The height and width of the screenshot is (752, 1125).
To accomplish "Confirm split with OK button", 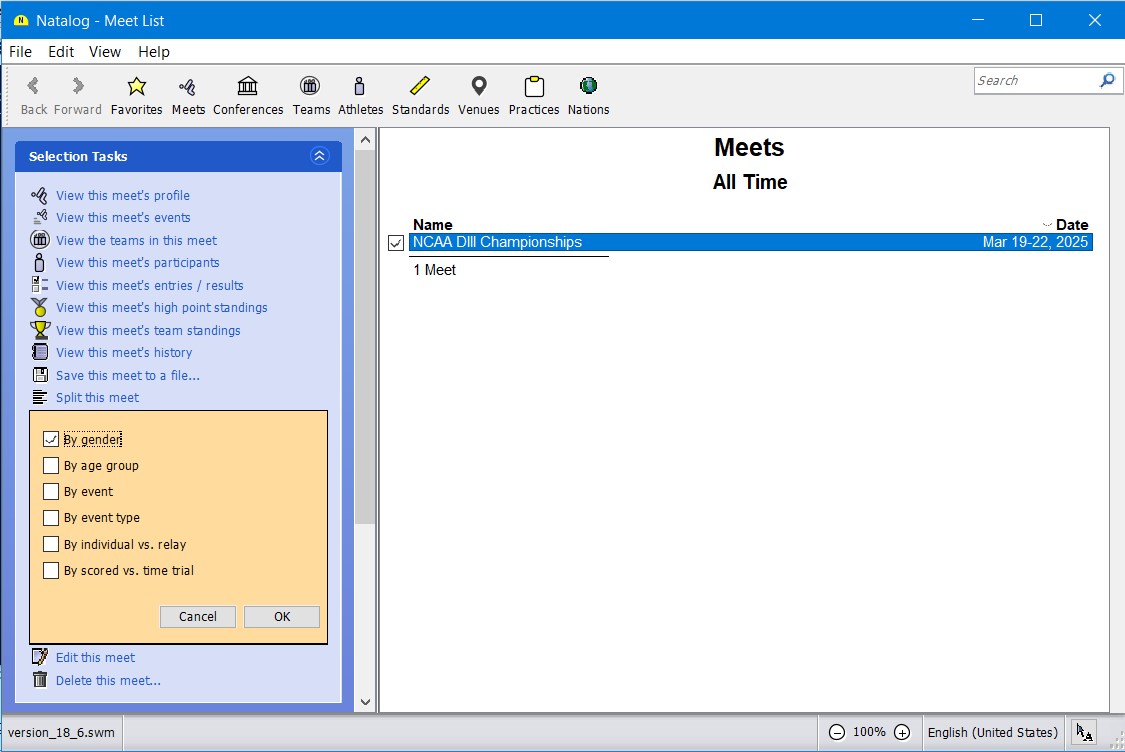I will [282, 617].
